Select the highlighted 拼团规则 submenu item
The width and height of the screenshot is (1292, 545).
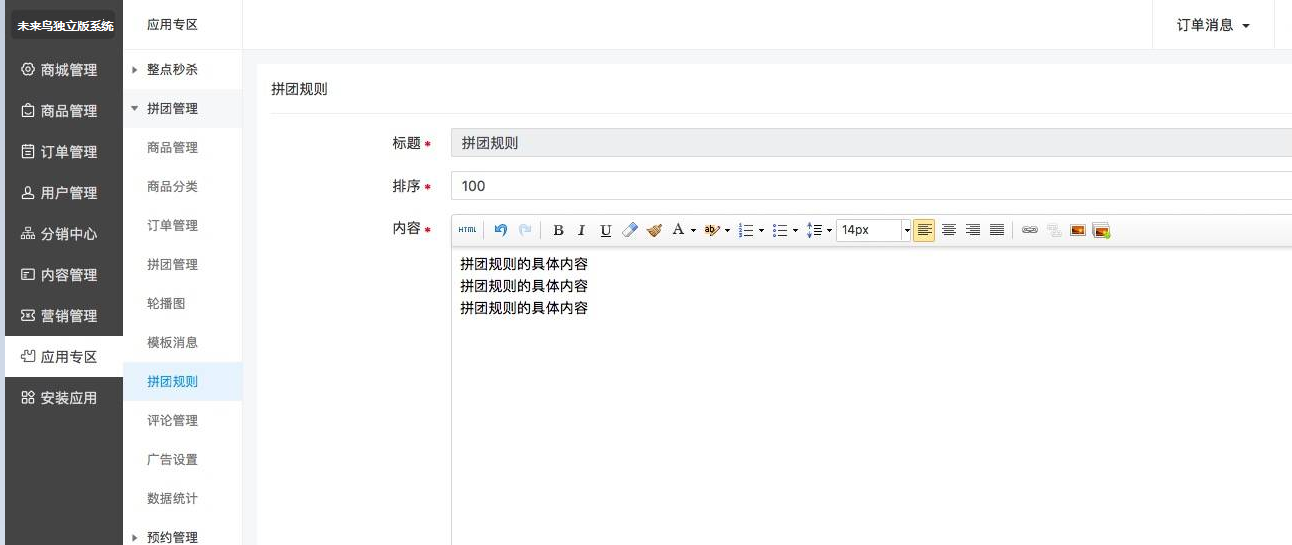pos(183,382)
